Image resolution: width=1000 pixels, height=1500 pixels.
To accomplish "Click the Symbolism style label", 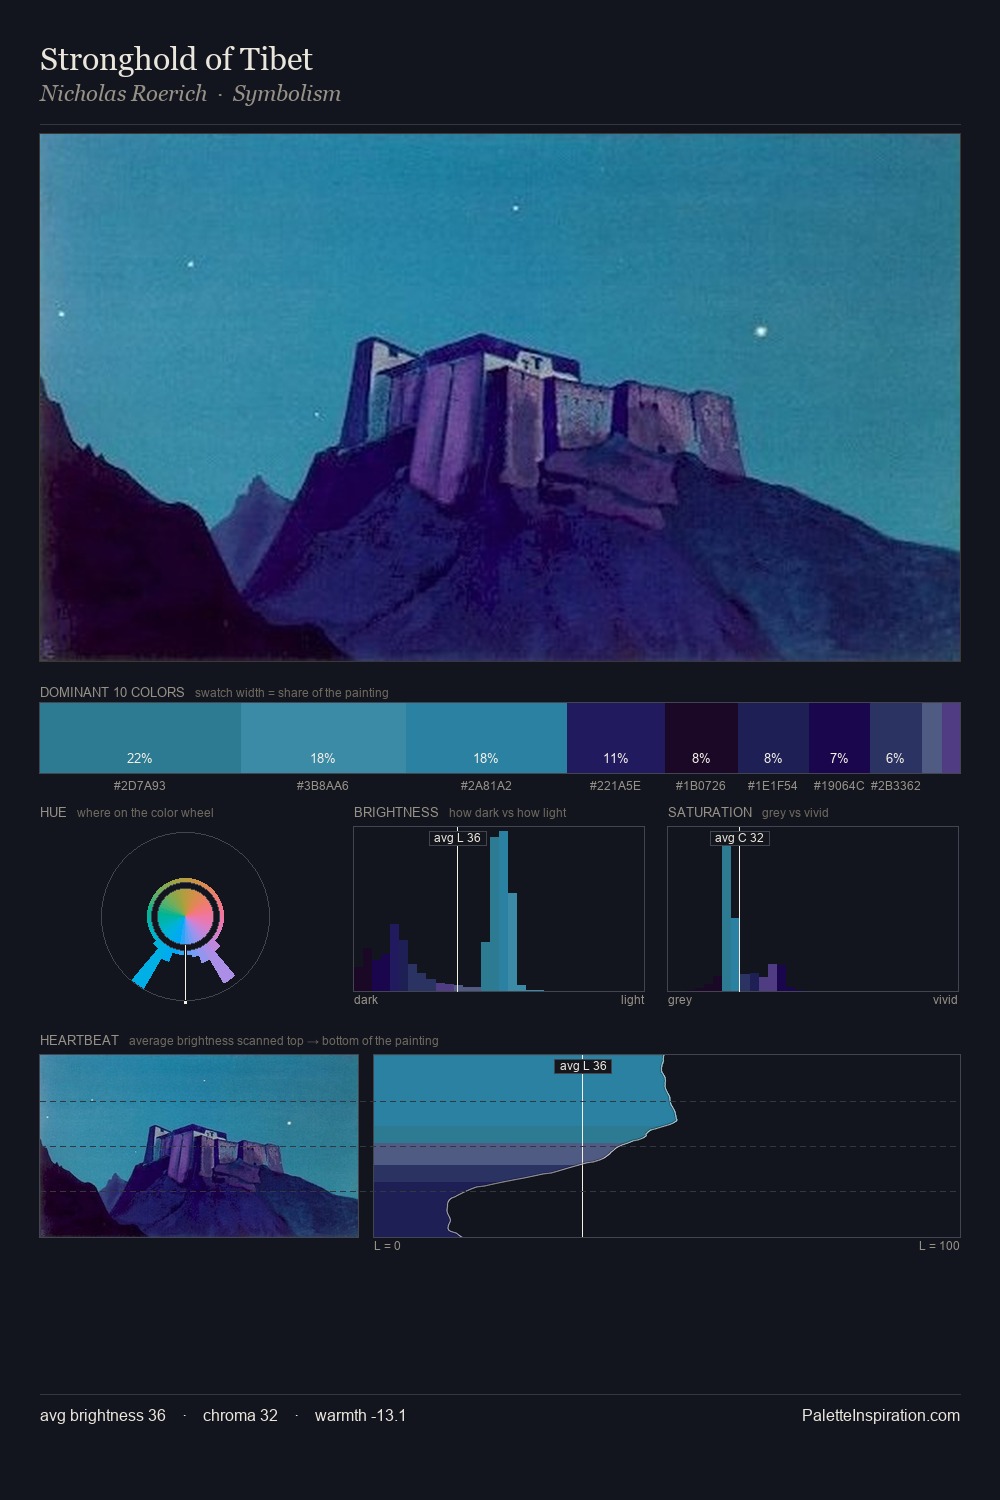I will coord(287,94).
